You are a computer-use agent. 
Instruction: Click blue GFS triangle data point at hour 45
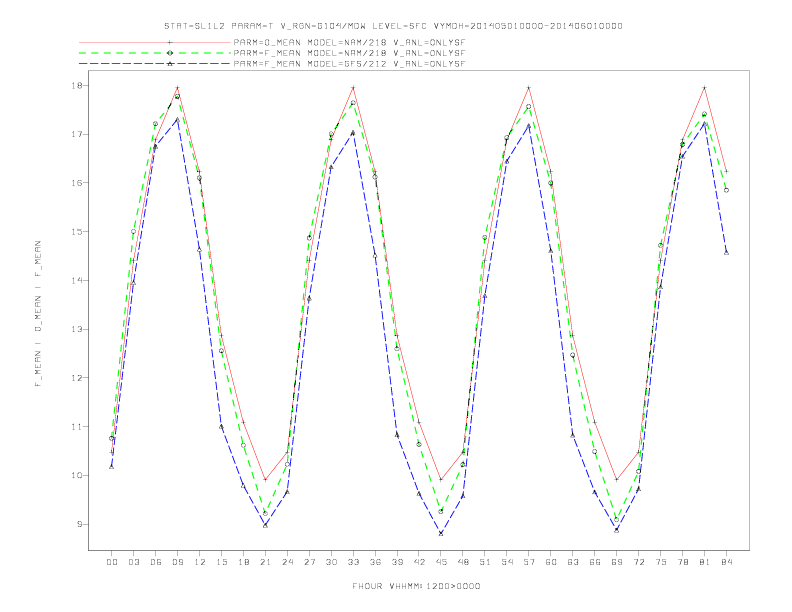(x=441, y=533)
